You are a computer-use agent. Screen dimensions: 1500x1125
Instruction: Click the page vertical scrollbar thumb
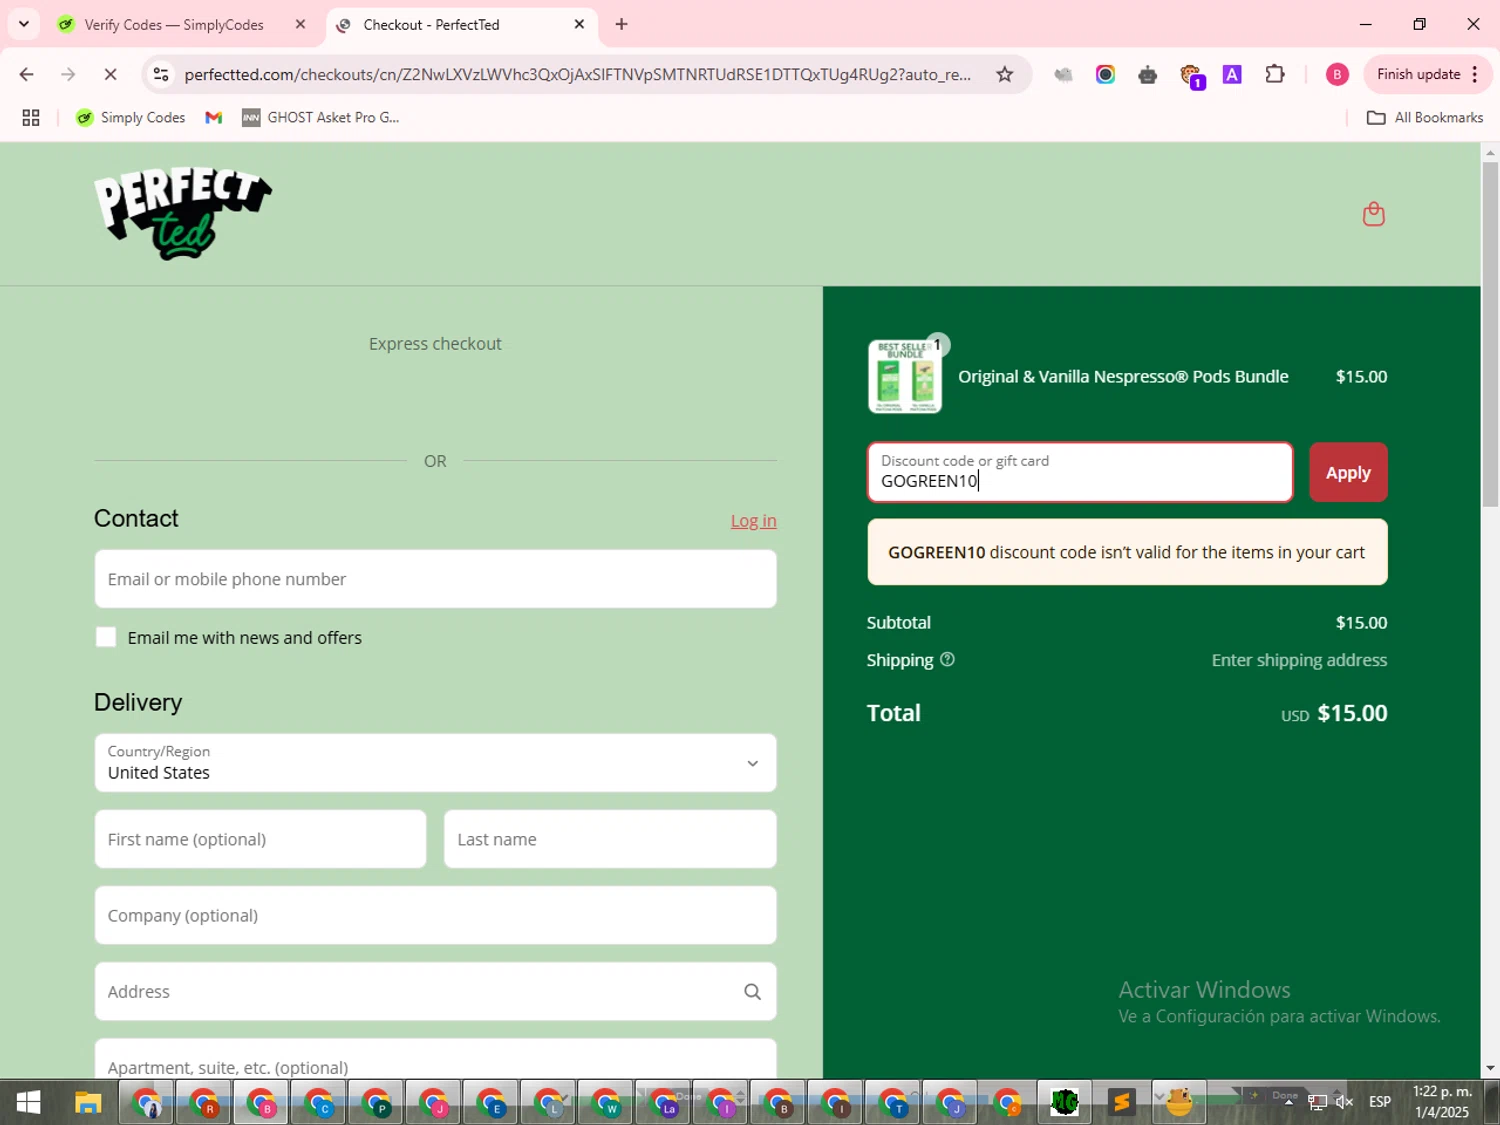(1490, 334)
